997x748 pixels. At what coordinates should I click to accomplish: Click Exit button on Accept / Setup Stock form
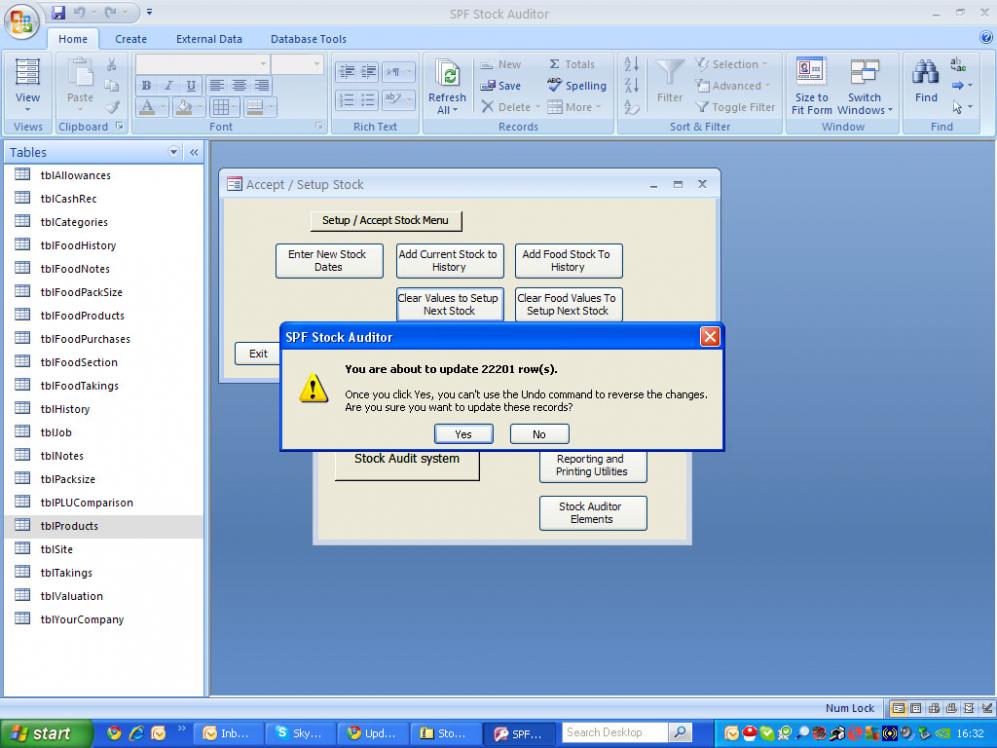tap(258, 354)
